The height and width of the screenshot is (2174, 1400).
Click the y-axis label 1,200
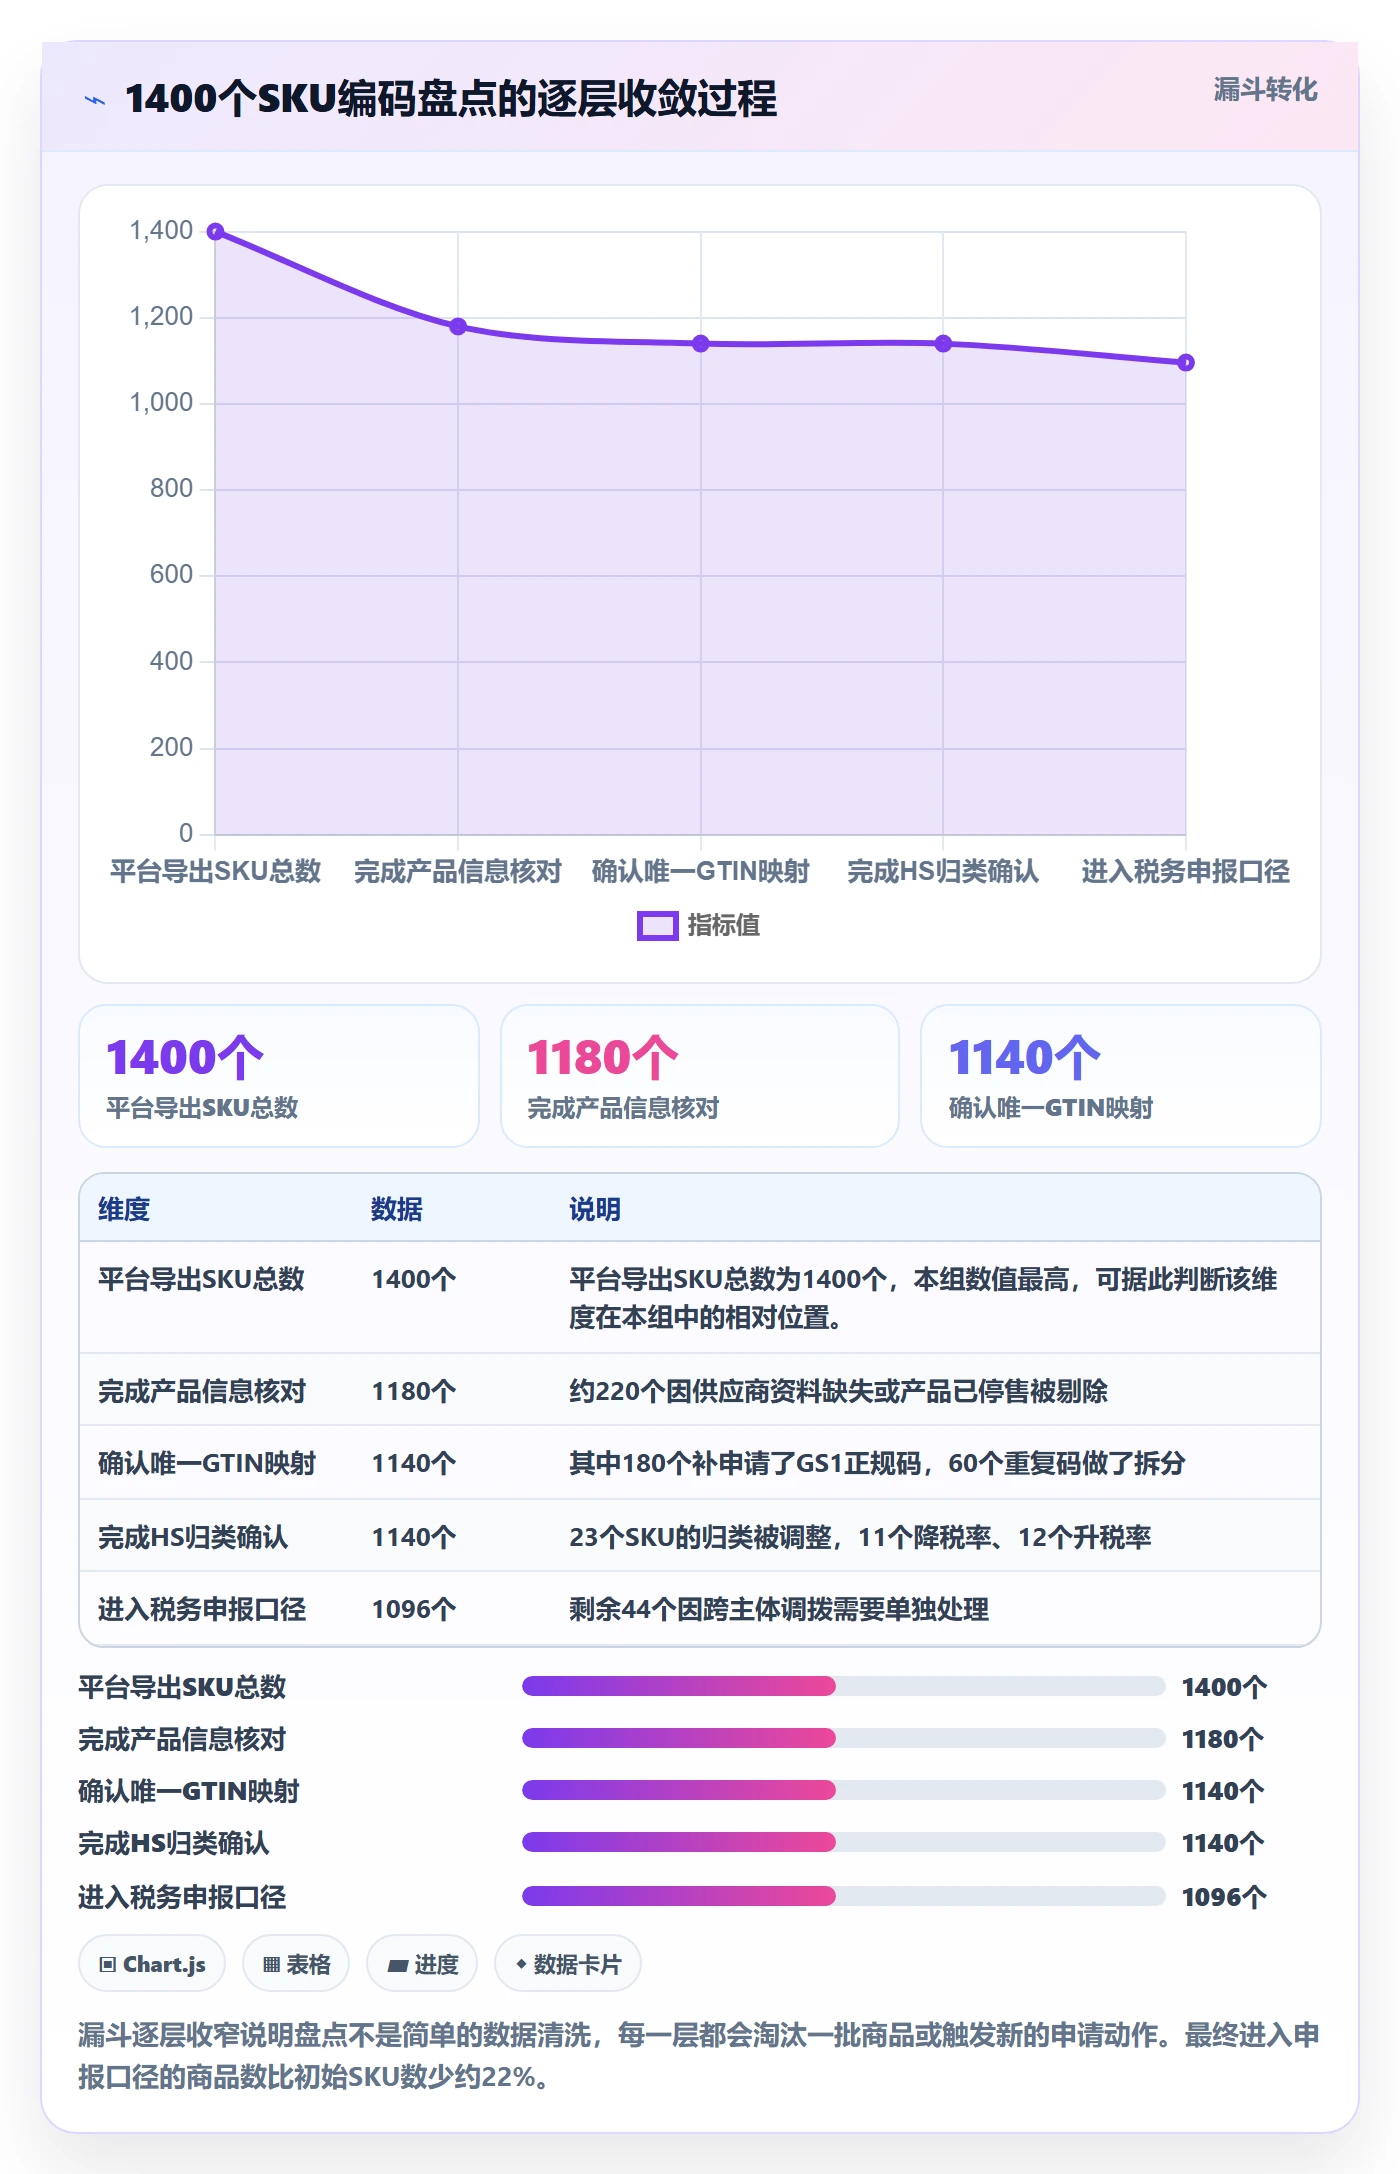coord(161,317)
